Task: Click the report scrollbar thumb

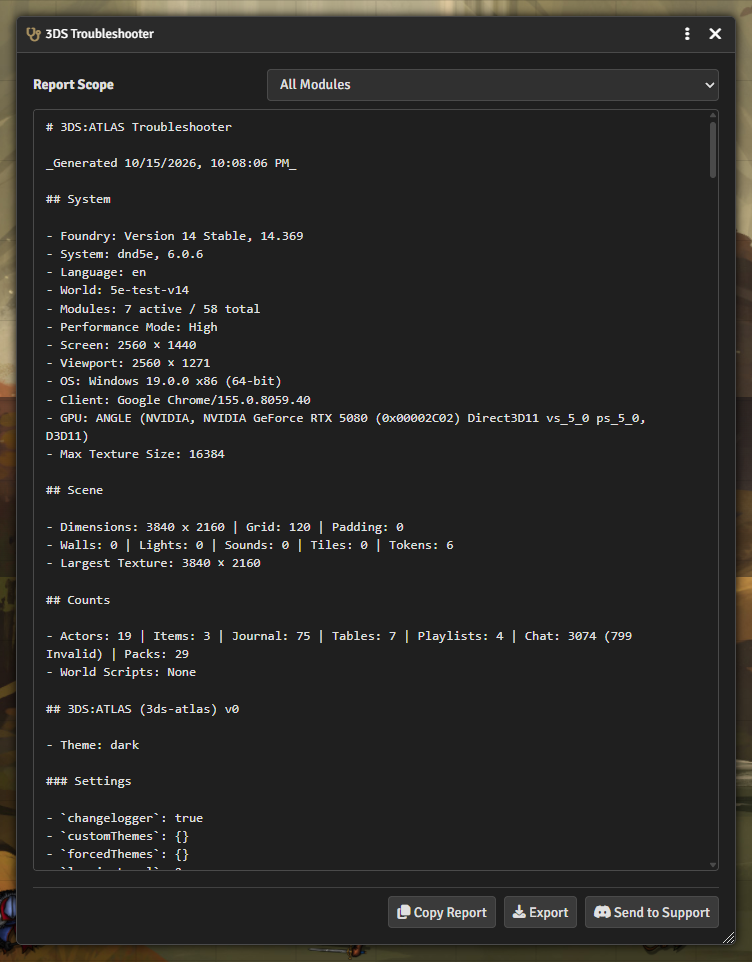Action: click(713, 150)
